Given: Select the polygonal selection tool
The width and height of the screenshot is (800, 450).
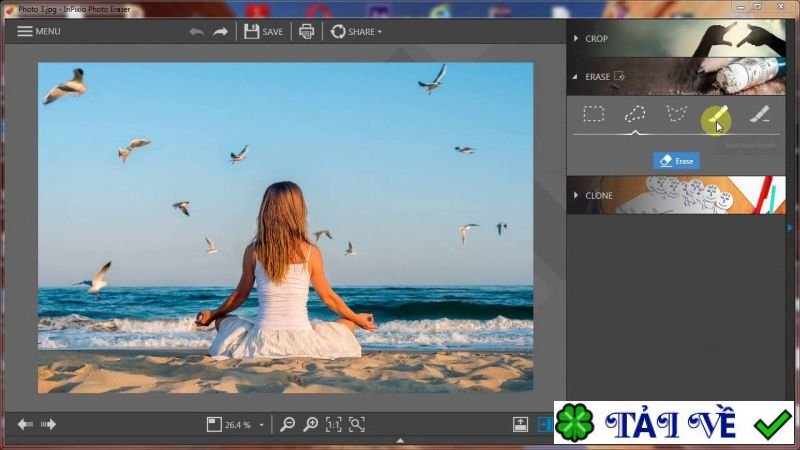Looking at the screenshot, I should (x=677, y=114).
